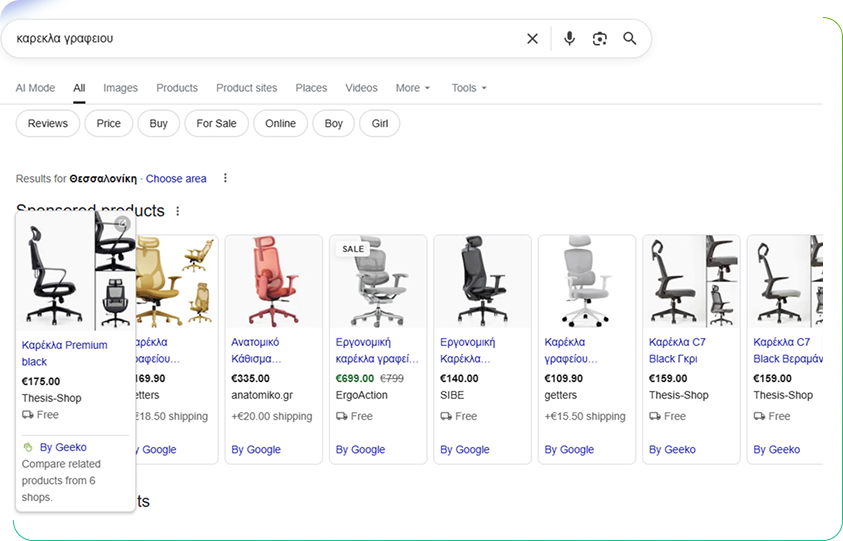Open the Καρέκλα Premium black product link

tap(65, 353)
